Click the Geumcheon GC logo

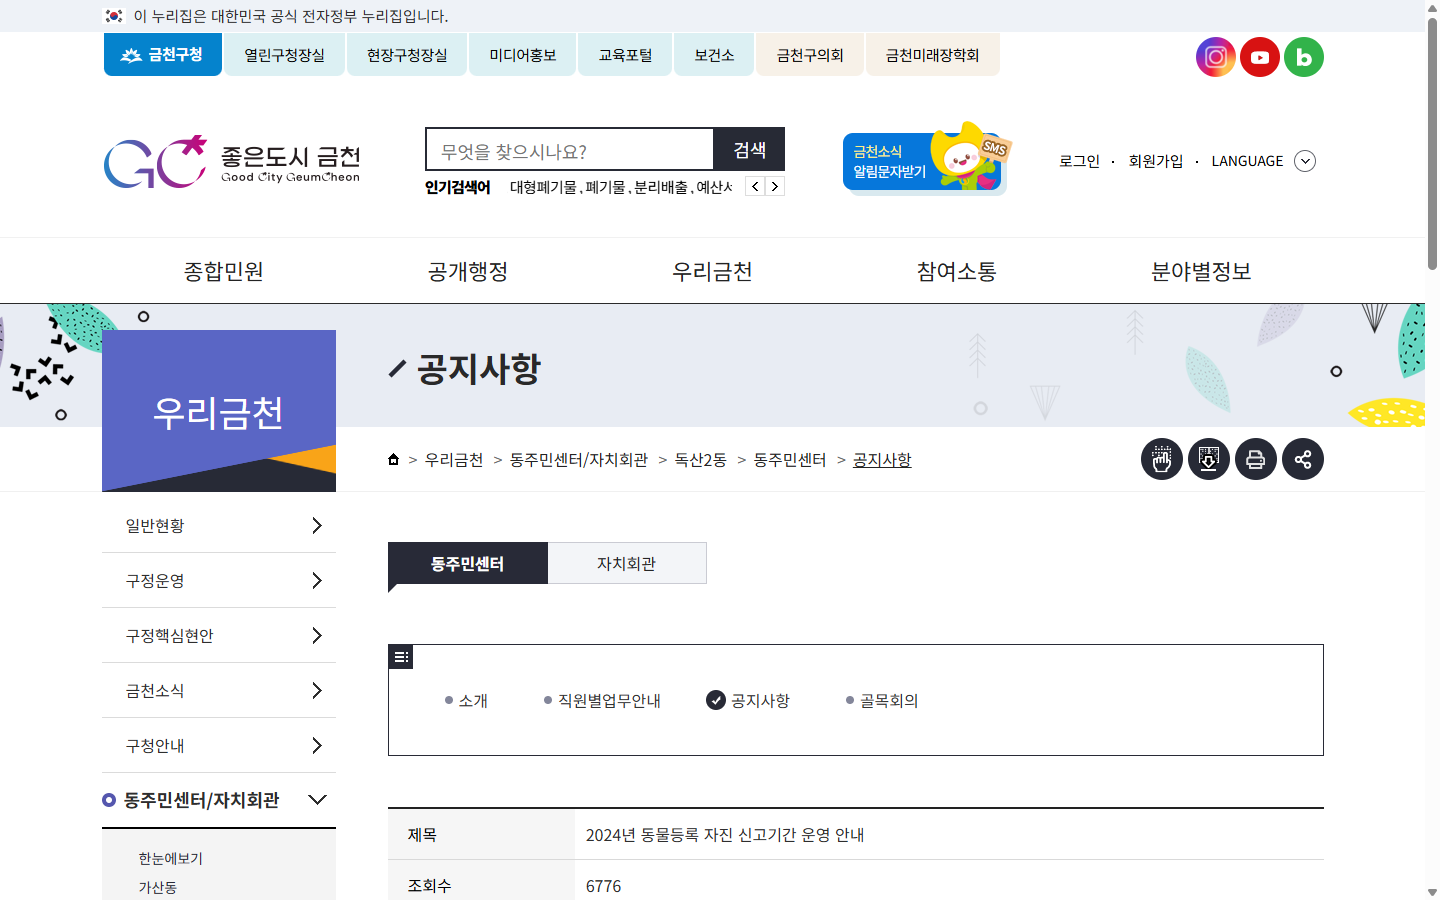pos(232,162)
